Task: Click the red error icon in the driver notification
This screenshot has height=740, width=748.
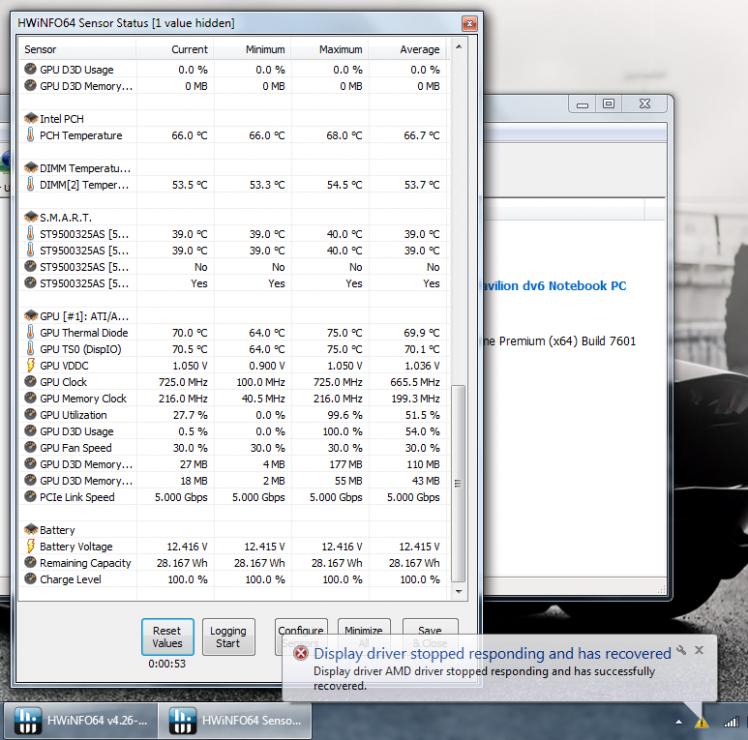Action: click(300, 654)
